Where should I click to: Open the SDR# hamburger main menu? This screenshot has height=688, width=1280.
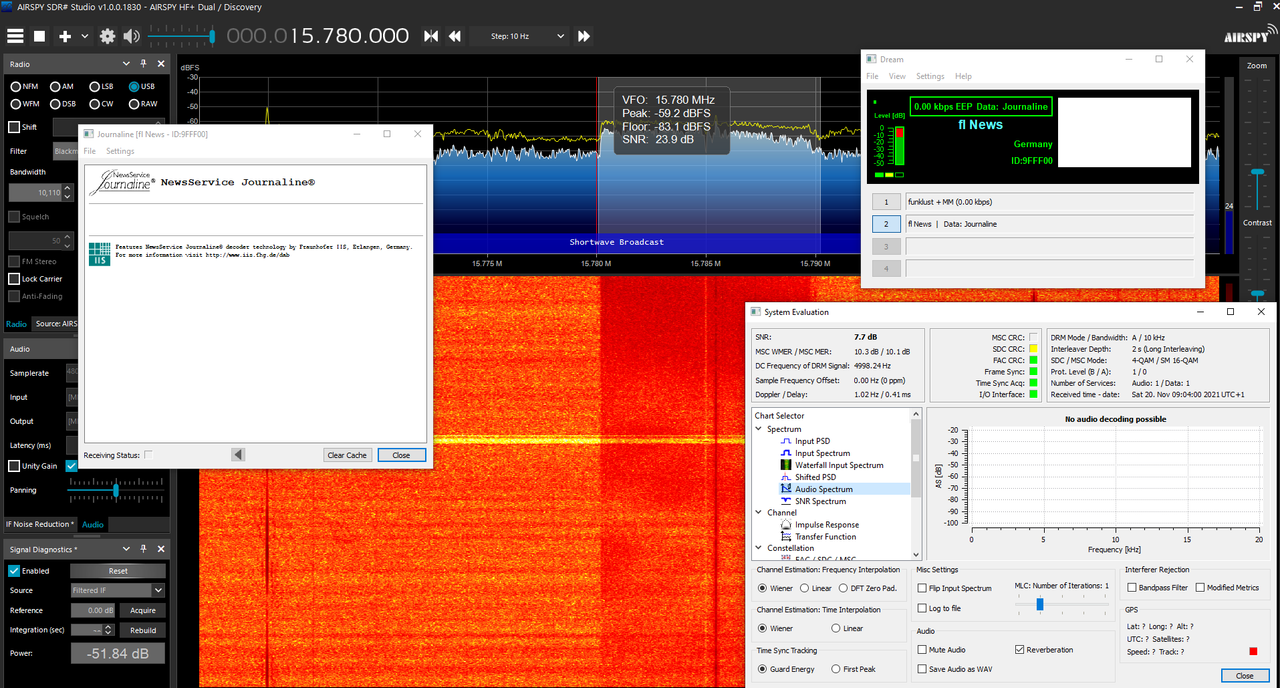click(x=15, y=36)
